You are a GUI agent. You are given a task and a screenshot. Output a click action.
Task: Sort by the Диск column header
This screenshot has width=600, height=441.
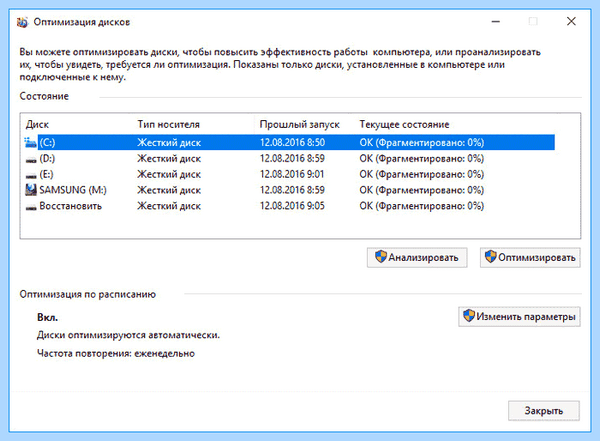point(37,124)
